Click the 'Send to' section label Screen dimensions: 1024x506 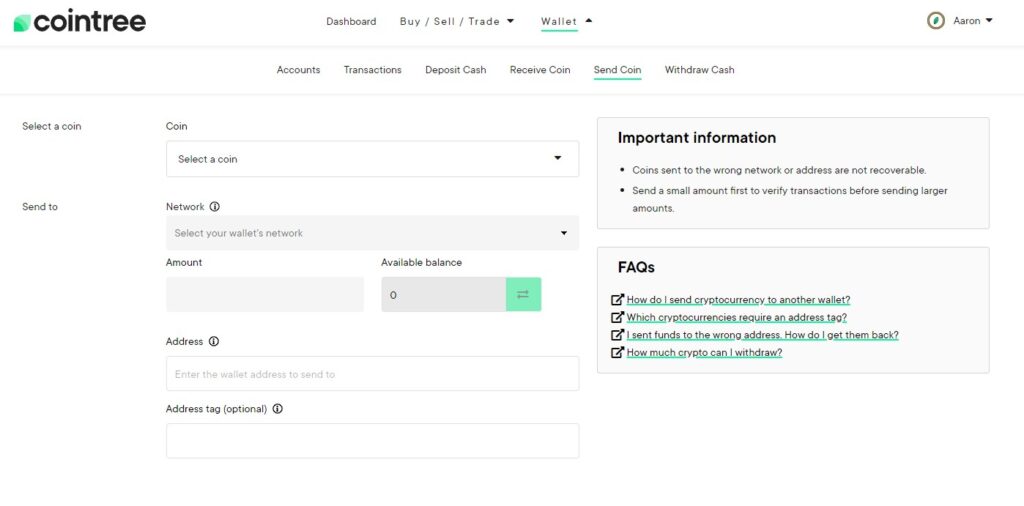tap(40, 206)
